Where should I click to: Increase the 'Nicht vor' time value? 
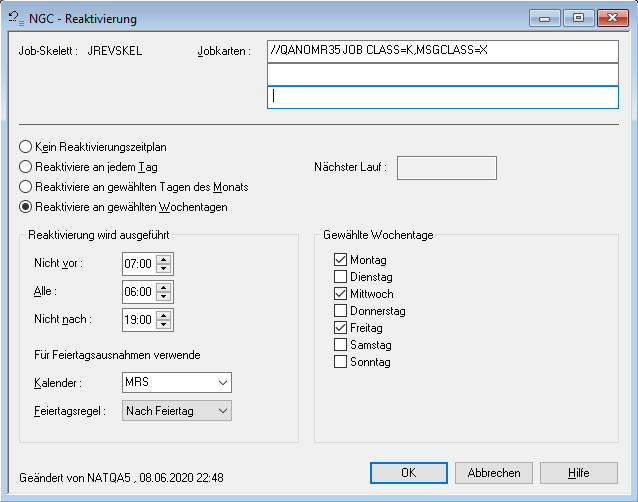(x=164, y=259)
